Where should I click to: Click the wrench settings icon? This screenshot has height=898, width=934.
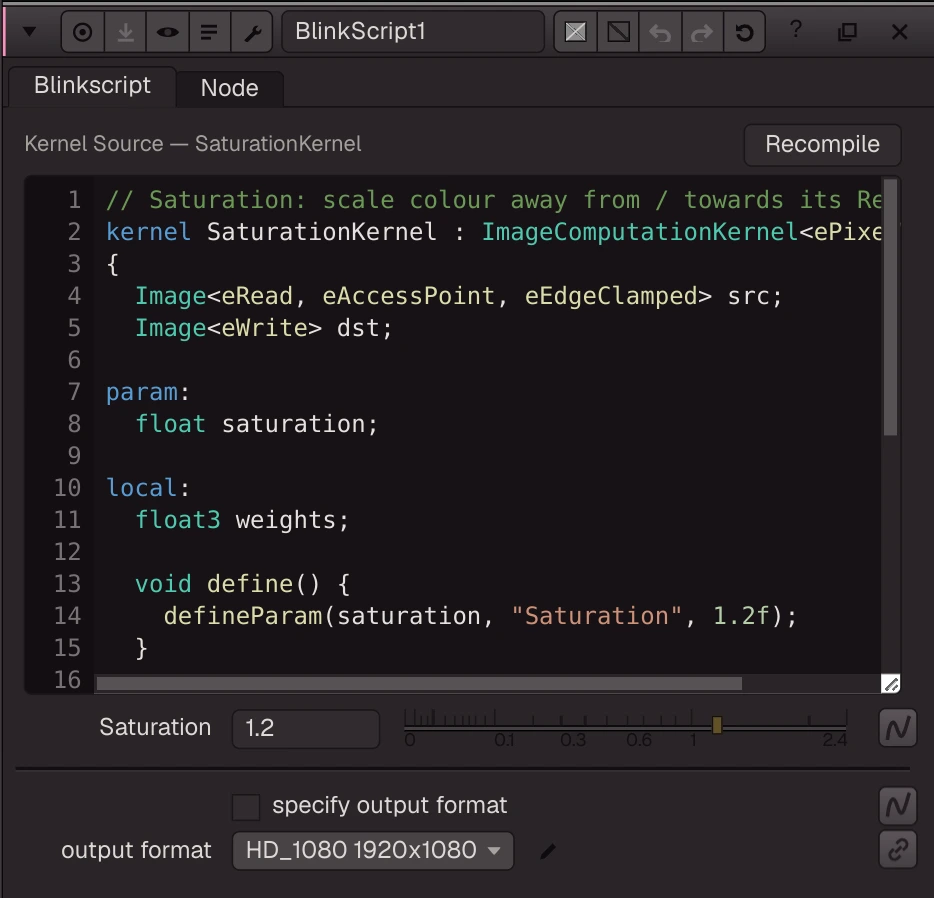252,32
